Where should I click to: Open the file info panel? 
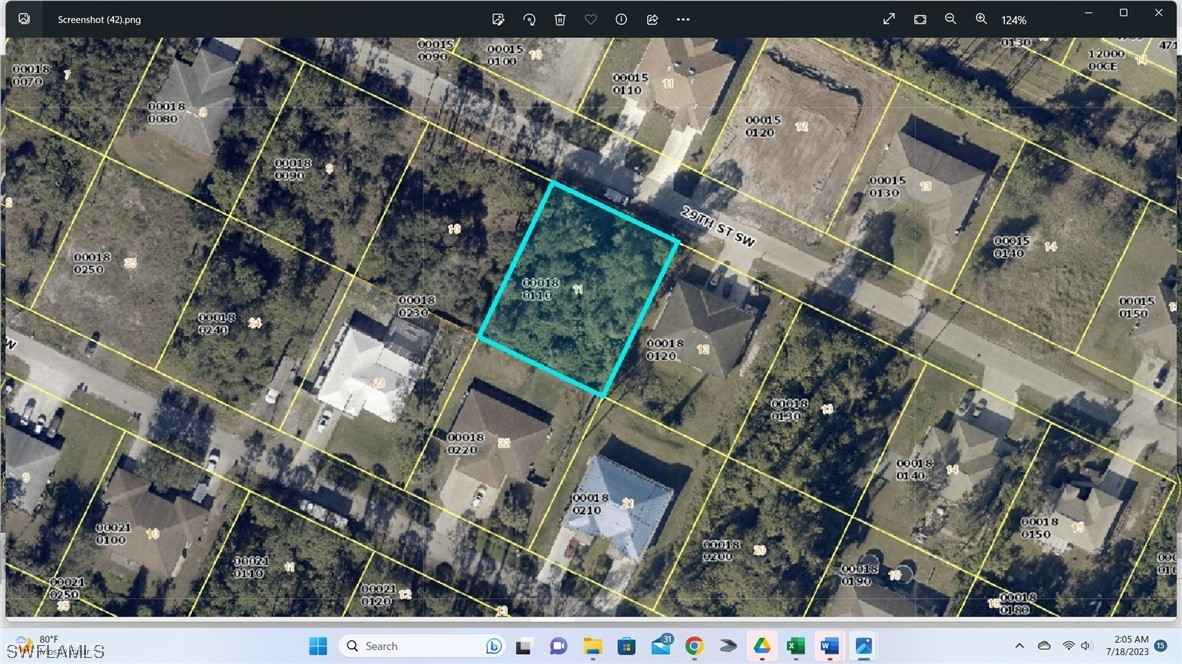click(621, 19)
